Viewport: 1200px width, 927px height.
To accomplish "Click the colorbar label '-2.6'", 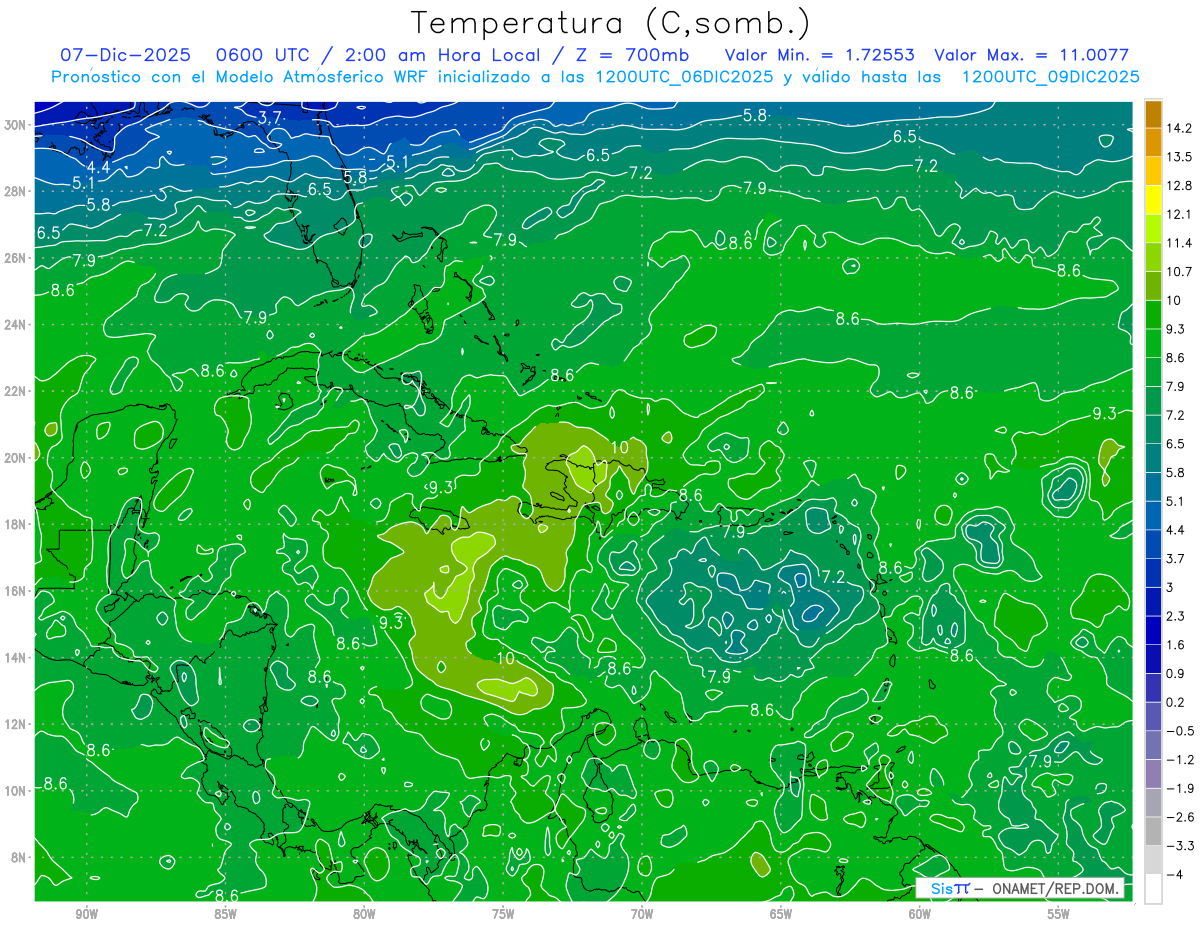I will point(1179,817).
